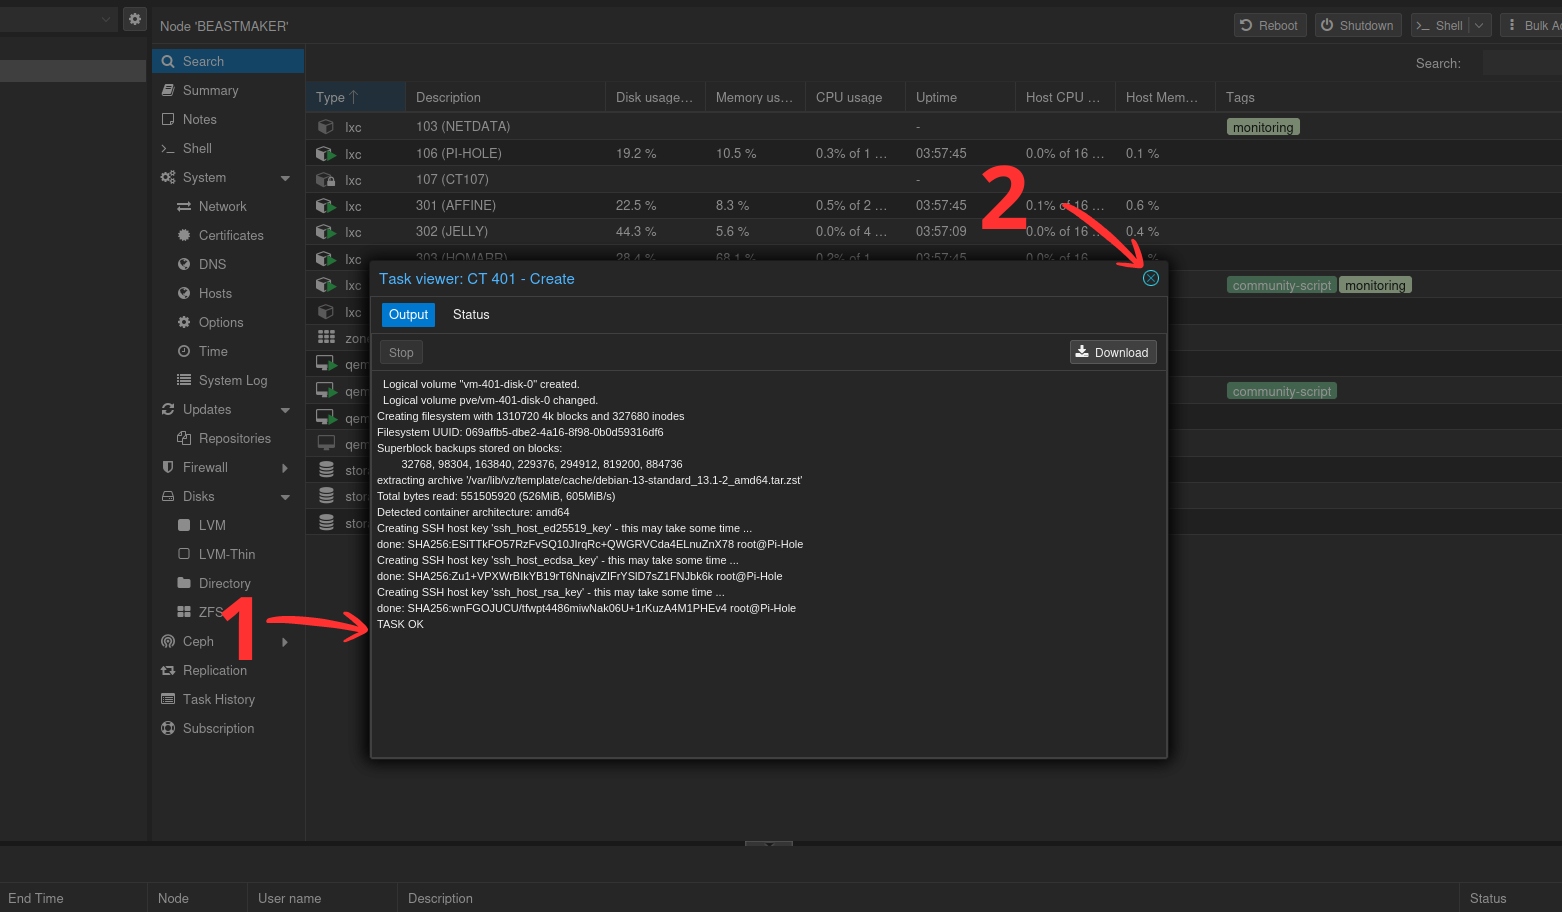This screenshot has width=1562, height=912.
Task: Open the Shell button dropdown arrow
Action: coord(1479,25)
